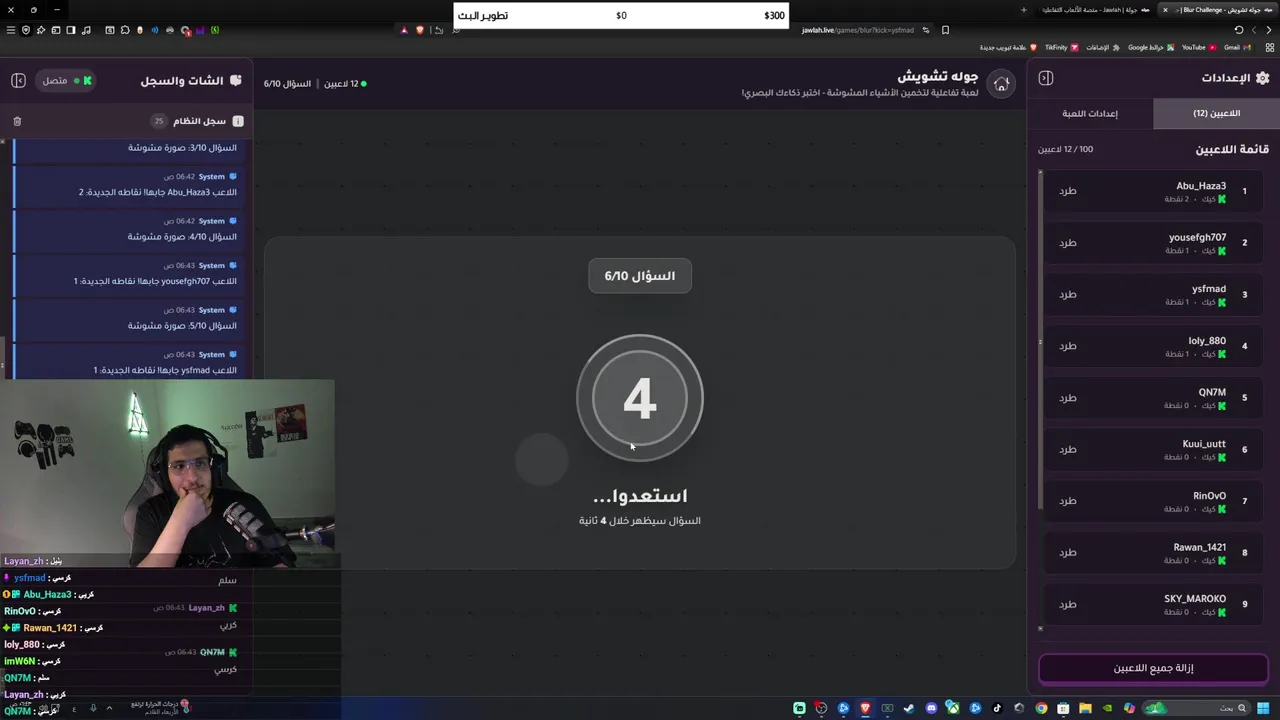The height and width of the screenshot is (720, 1280).
Task: Clear the system log with trash icon
Action: click(x=17, y=121)
